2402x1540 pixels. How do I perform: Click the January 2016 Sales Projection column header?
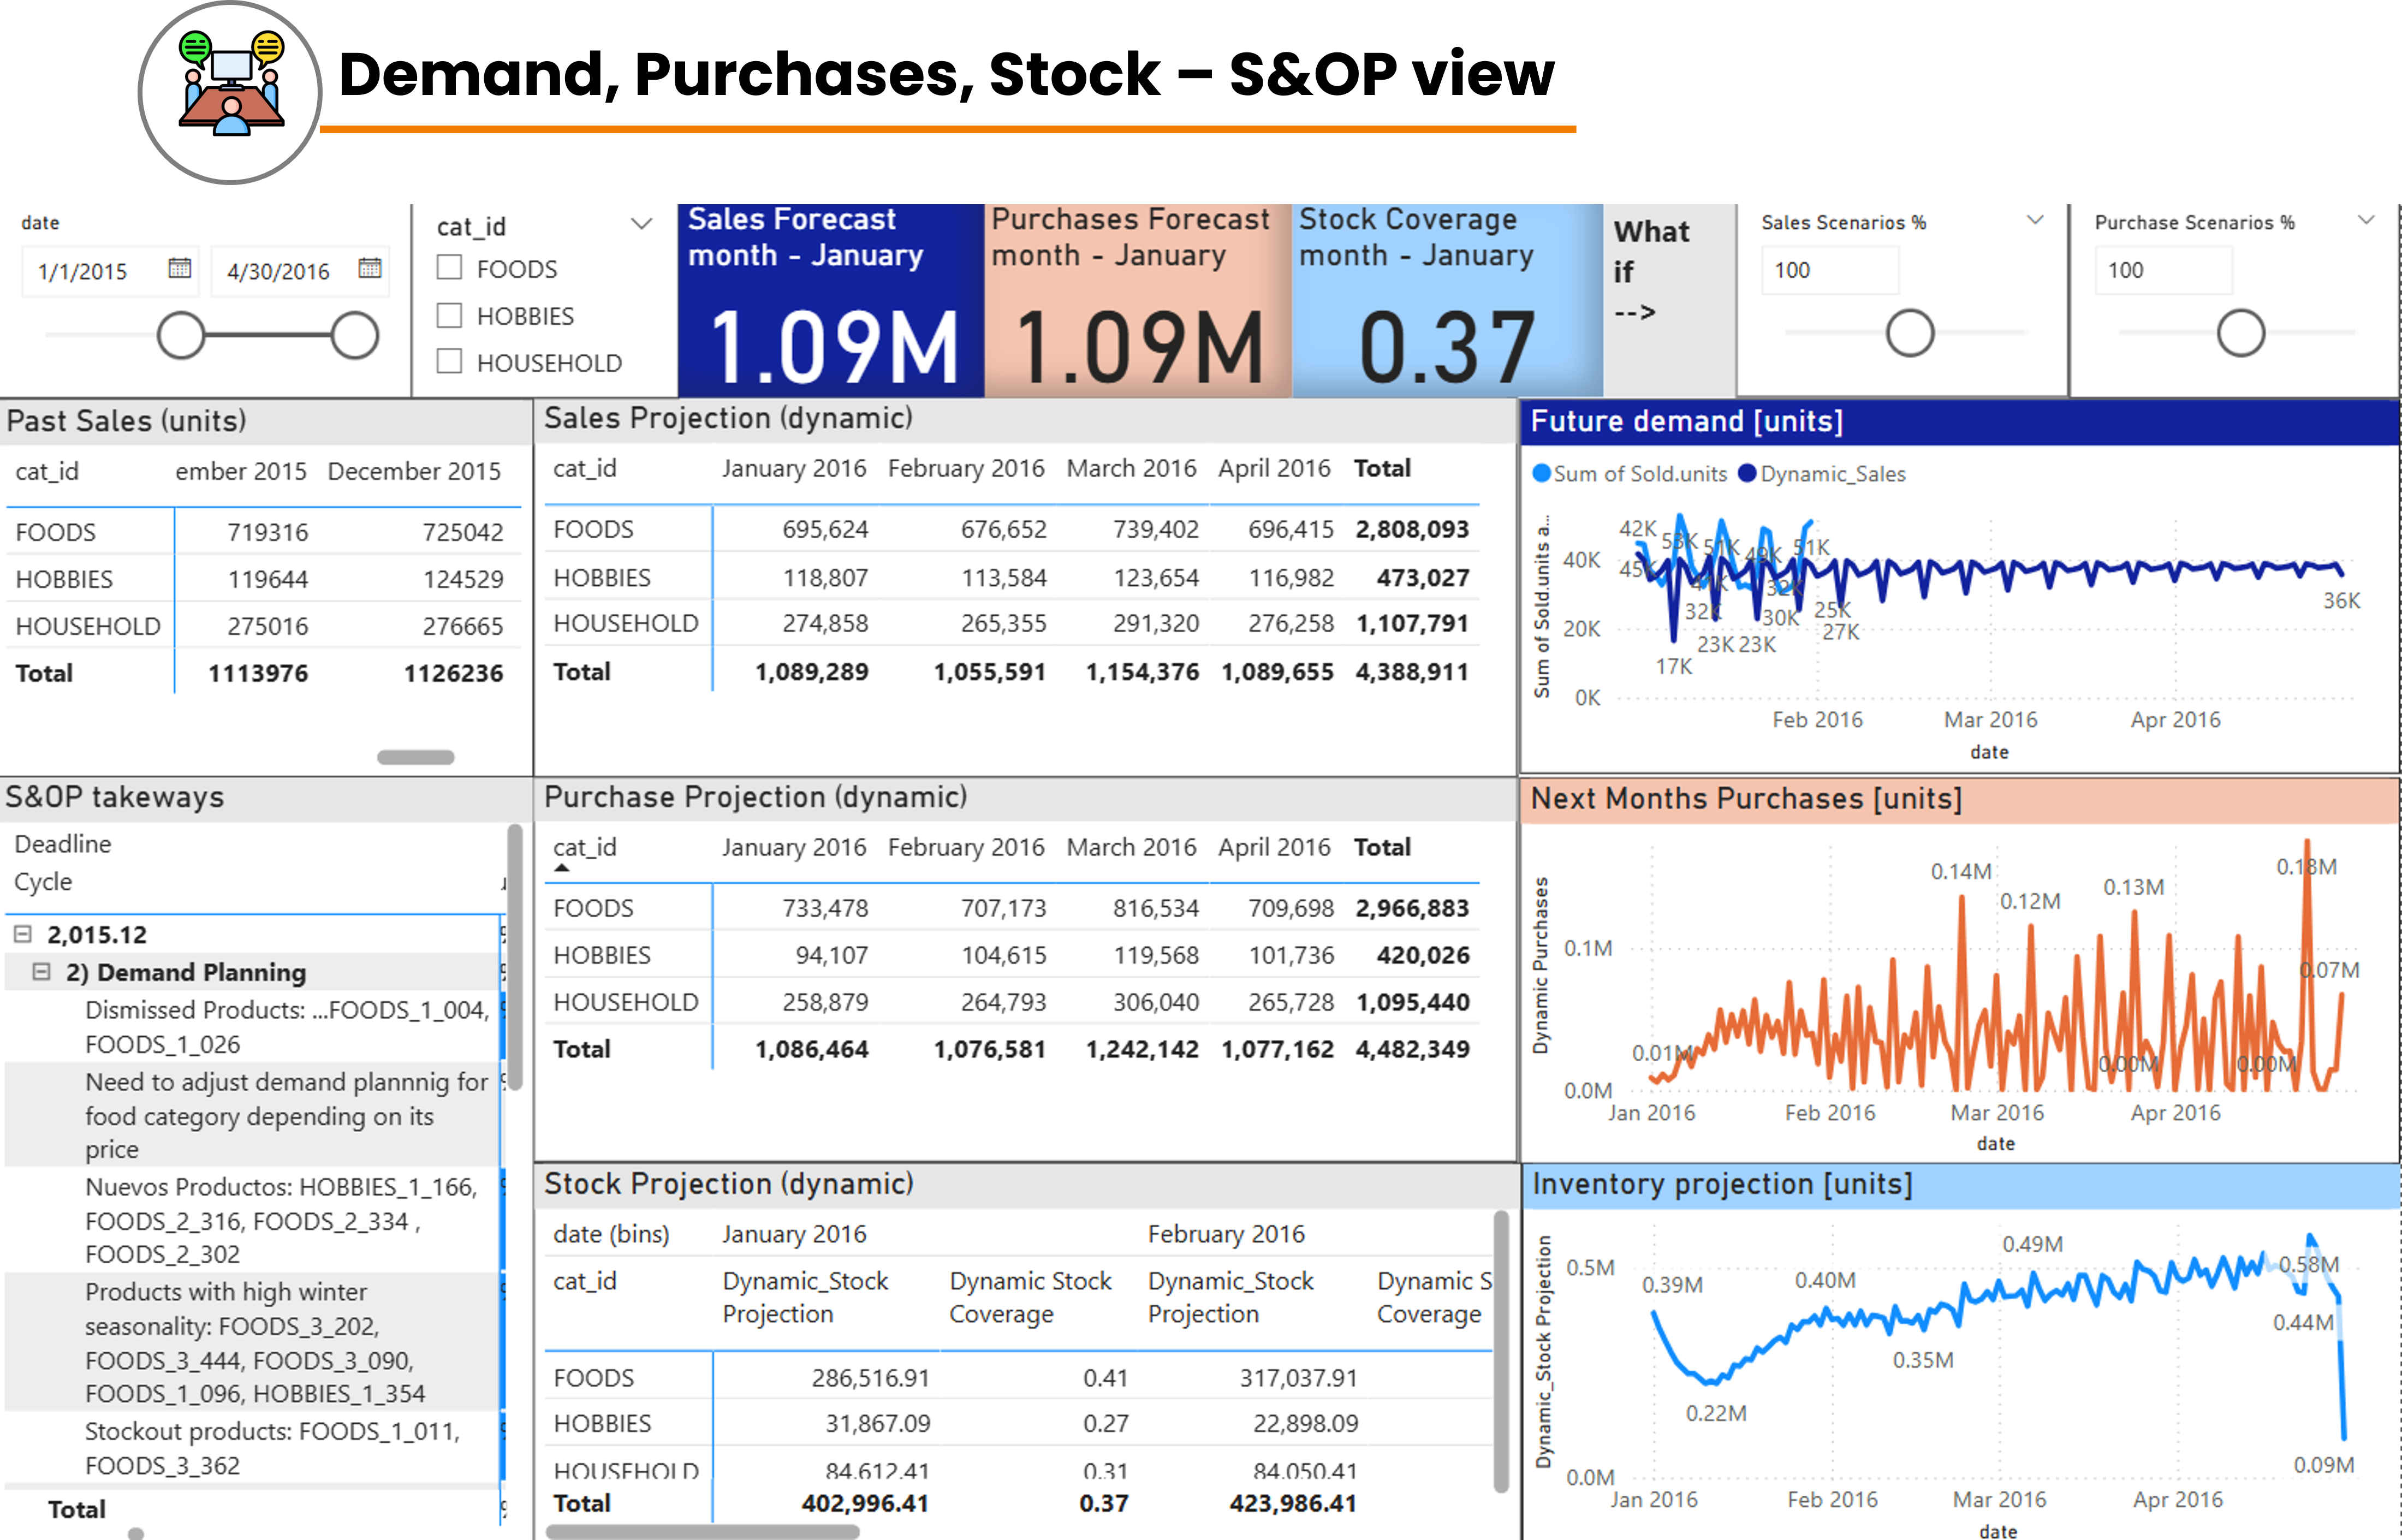pyautogui.click(x=794, y=468)
